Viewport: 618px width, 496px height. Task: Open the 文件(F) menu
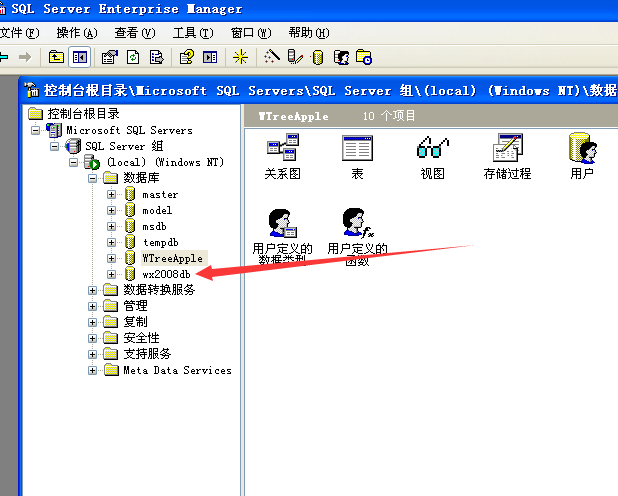tap(20, 33)
